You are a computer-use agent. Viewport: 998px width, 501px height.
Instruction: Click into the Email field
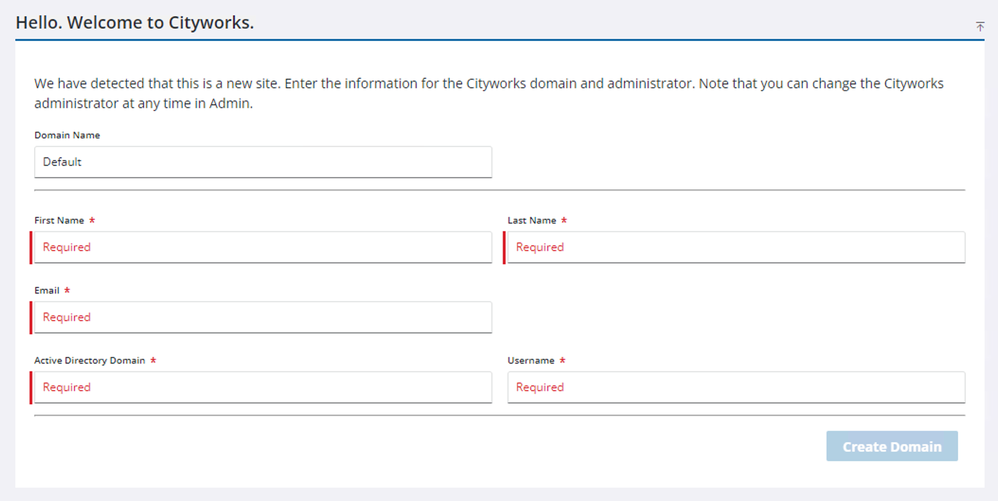(x=263, y=317)
